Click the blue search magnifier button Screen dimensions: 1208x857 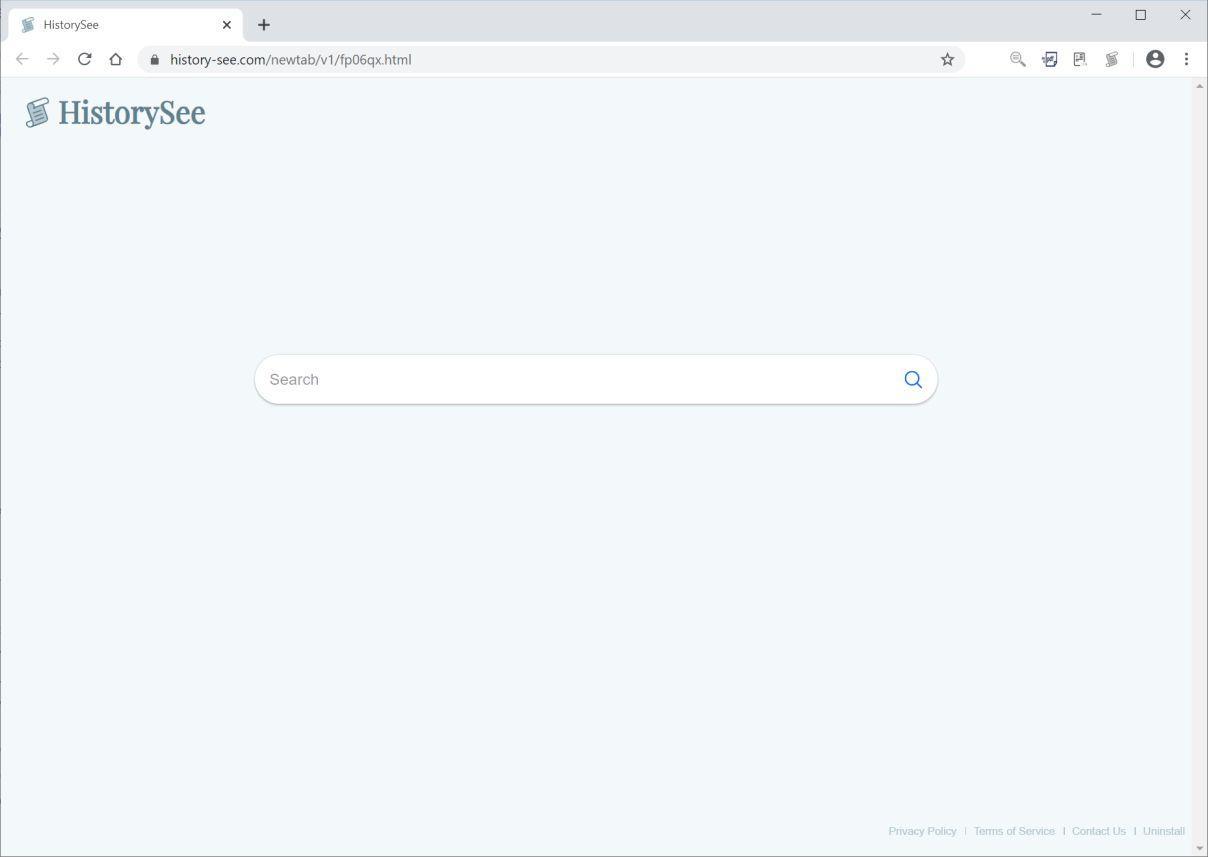point(911,379)
